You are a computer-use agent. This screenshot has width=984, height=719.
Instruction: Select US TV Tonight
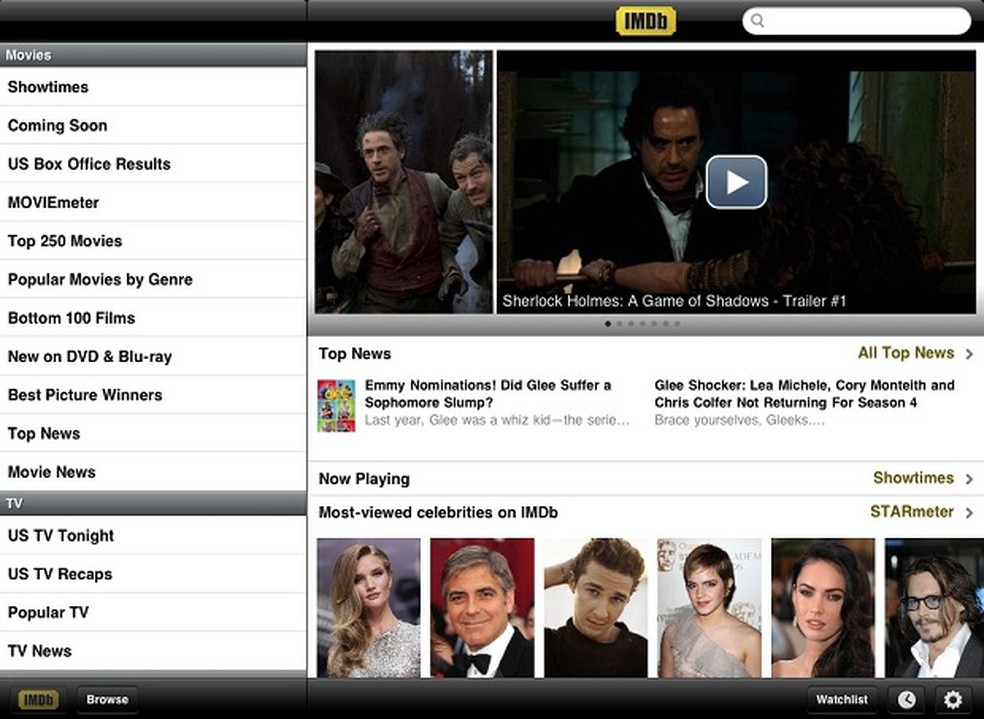pyautogui.click(x=153, y=535)
